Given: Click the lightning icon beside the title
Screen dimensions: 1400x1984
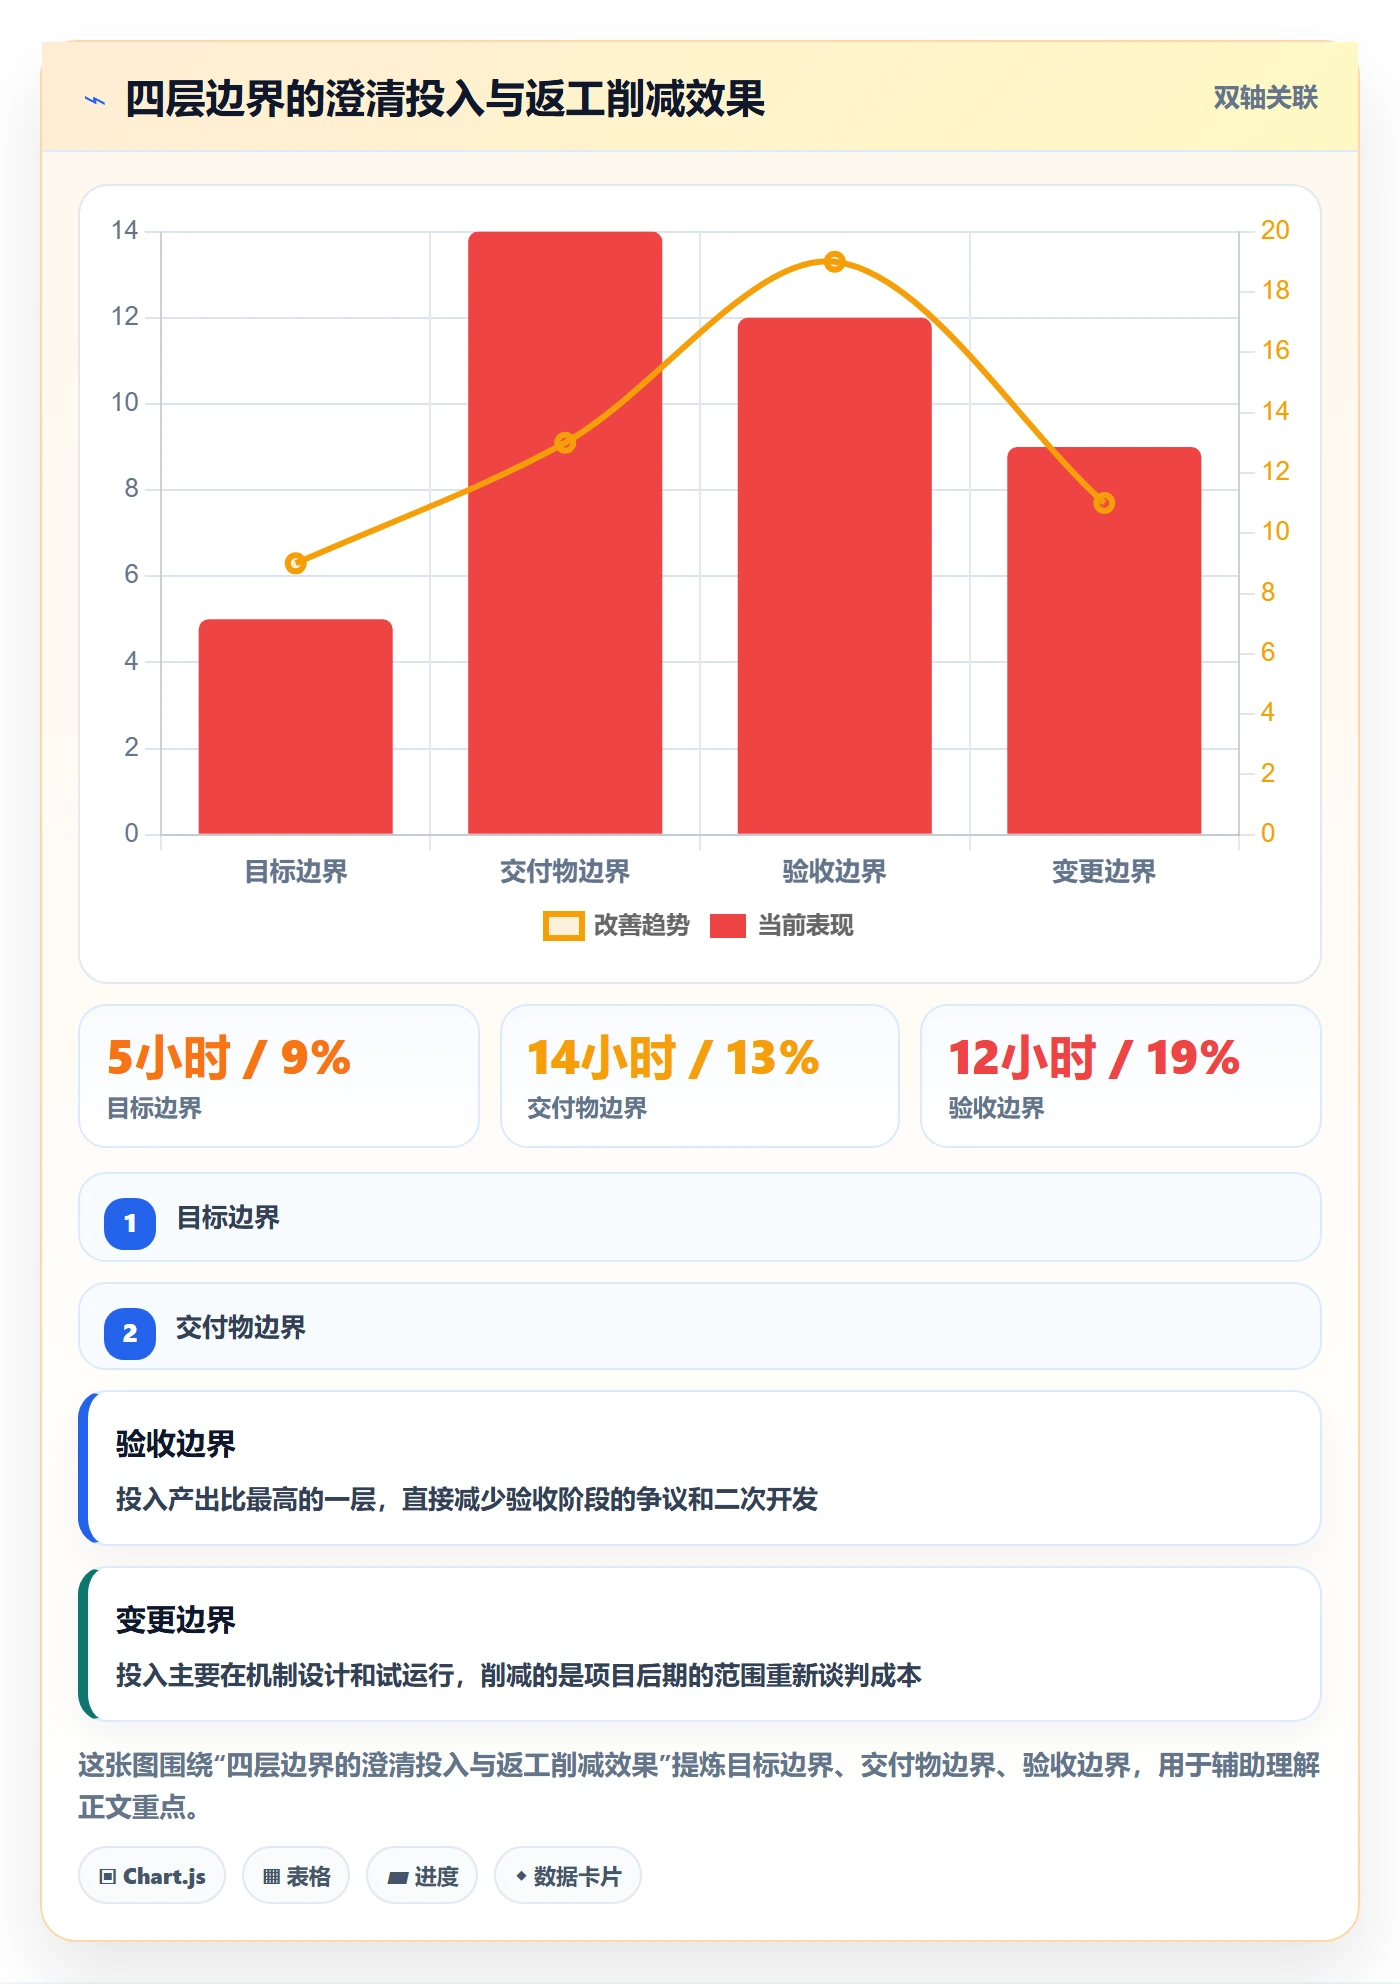Looking at the screenshot, I should pos(95,100).
